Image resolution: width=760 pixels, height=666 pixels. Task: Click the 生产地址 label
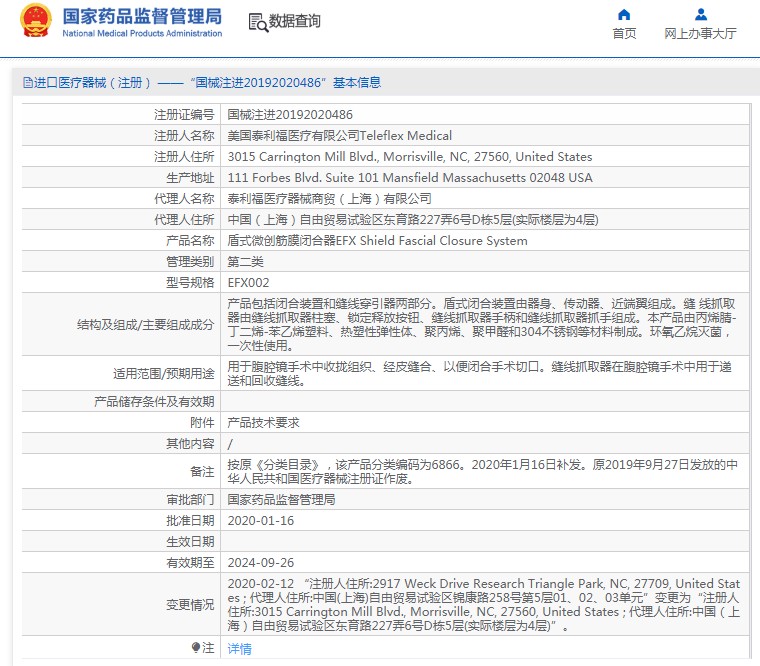(190, 178)
